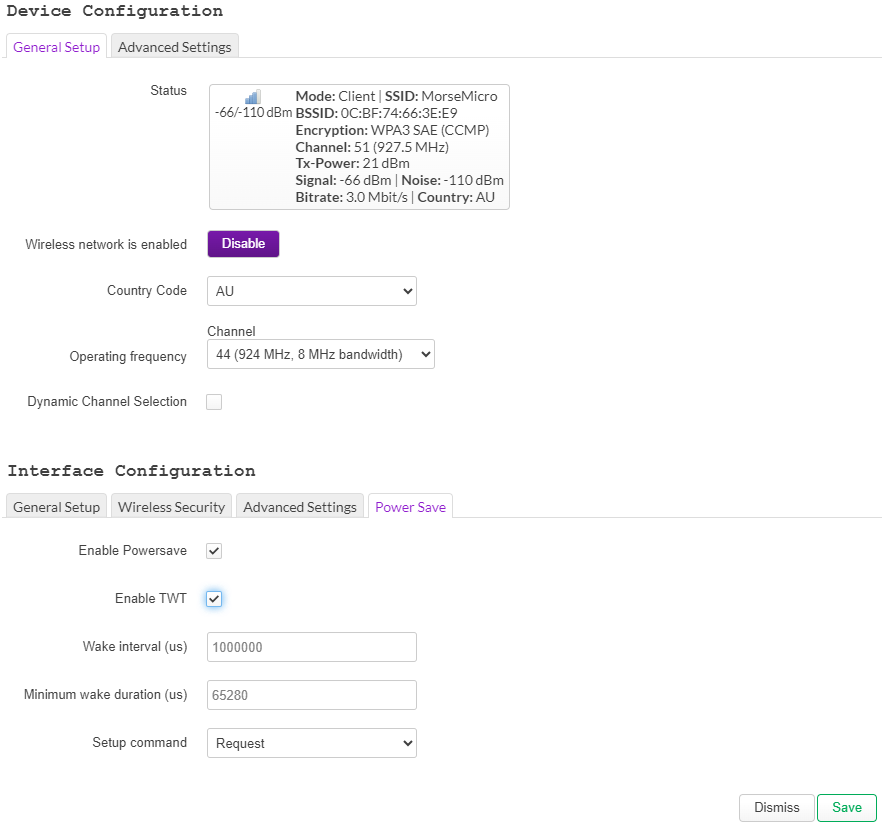Open the Wireless Security tab
885x830 pixels.
click(x=171, y=507)
